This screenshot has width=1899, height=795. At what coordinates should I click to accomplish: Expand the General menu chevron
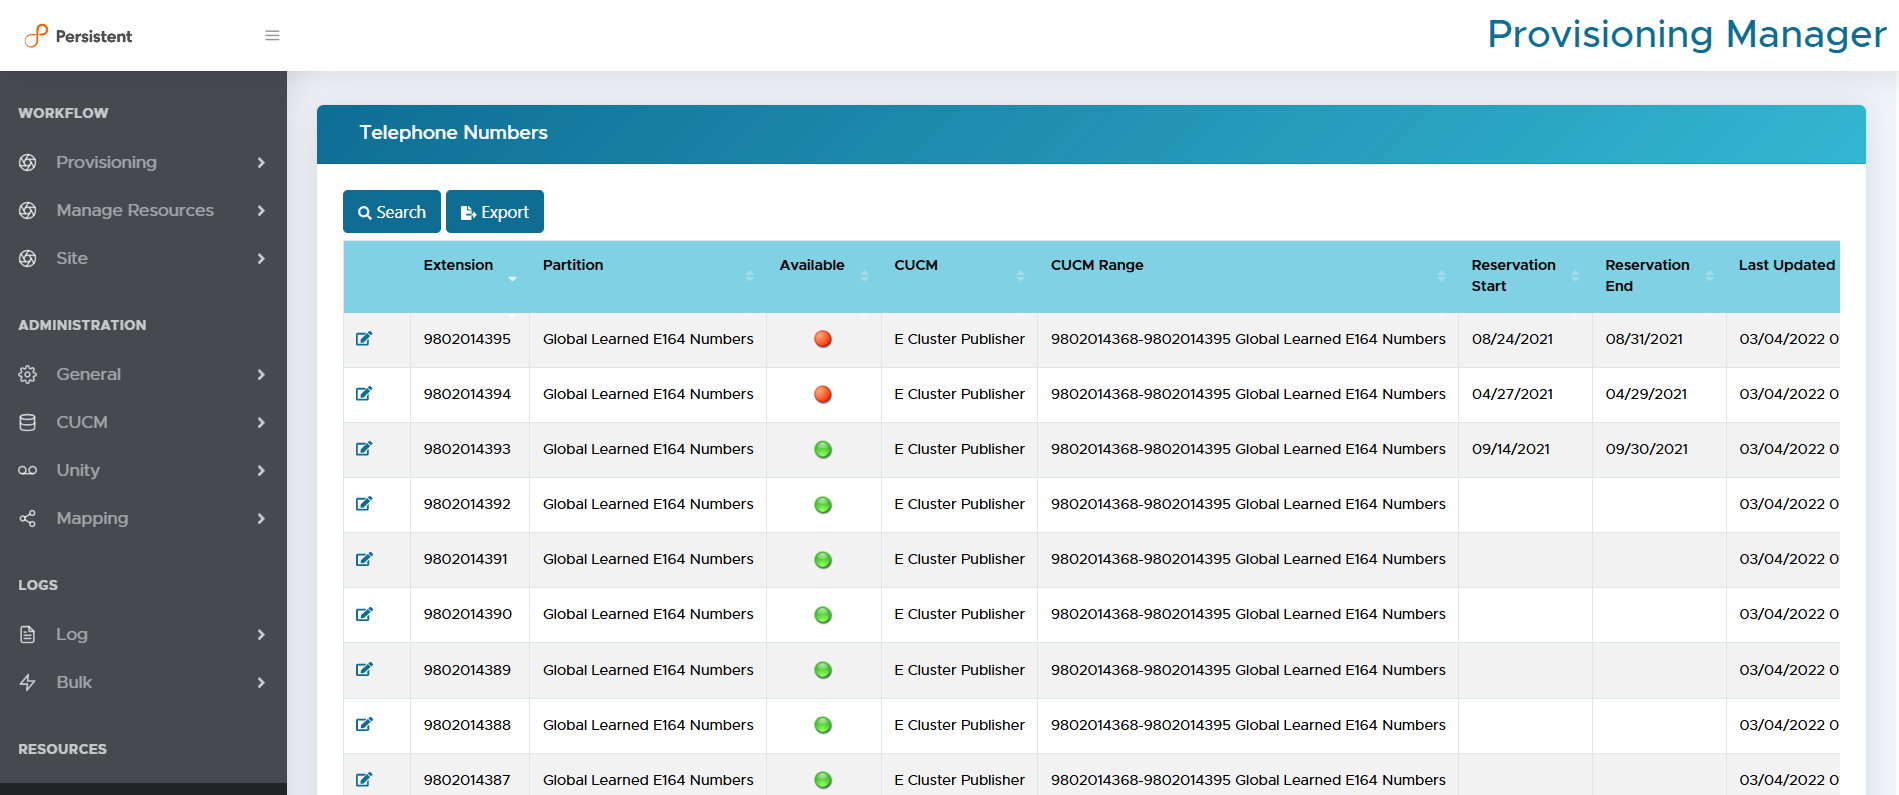coord(261,374)
